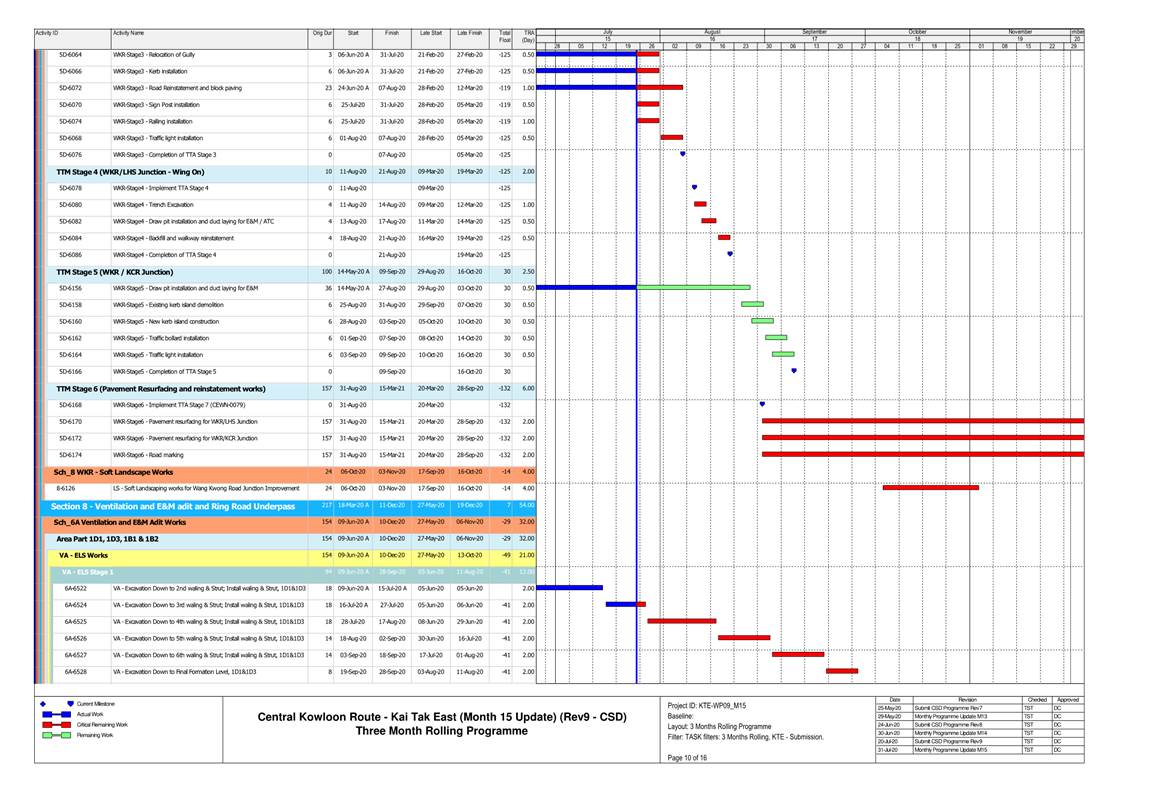The image size is (1149, 812).
Task: Click the red bar for 8-6126 Soft Landscaping
Action: coord(930,488)
